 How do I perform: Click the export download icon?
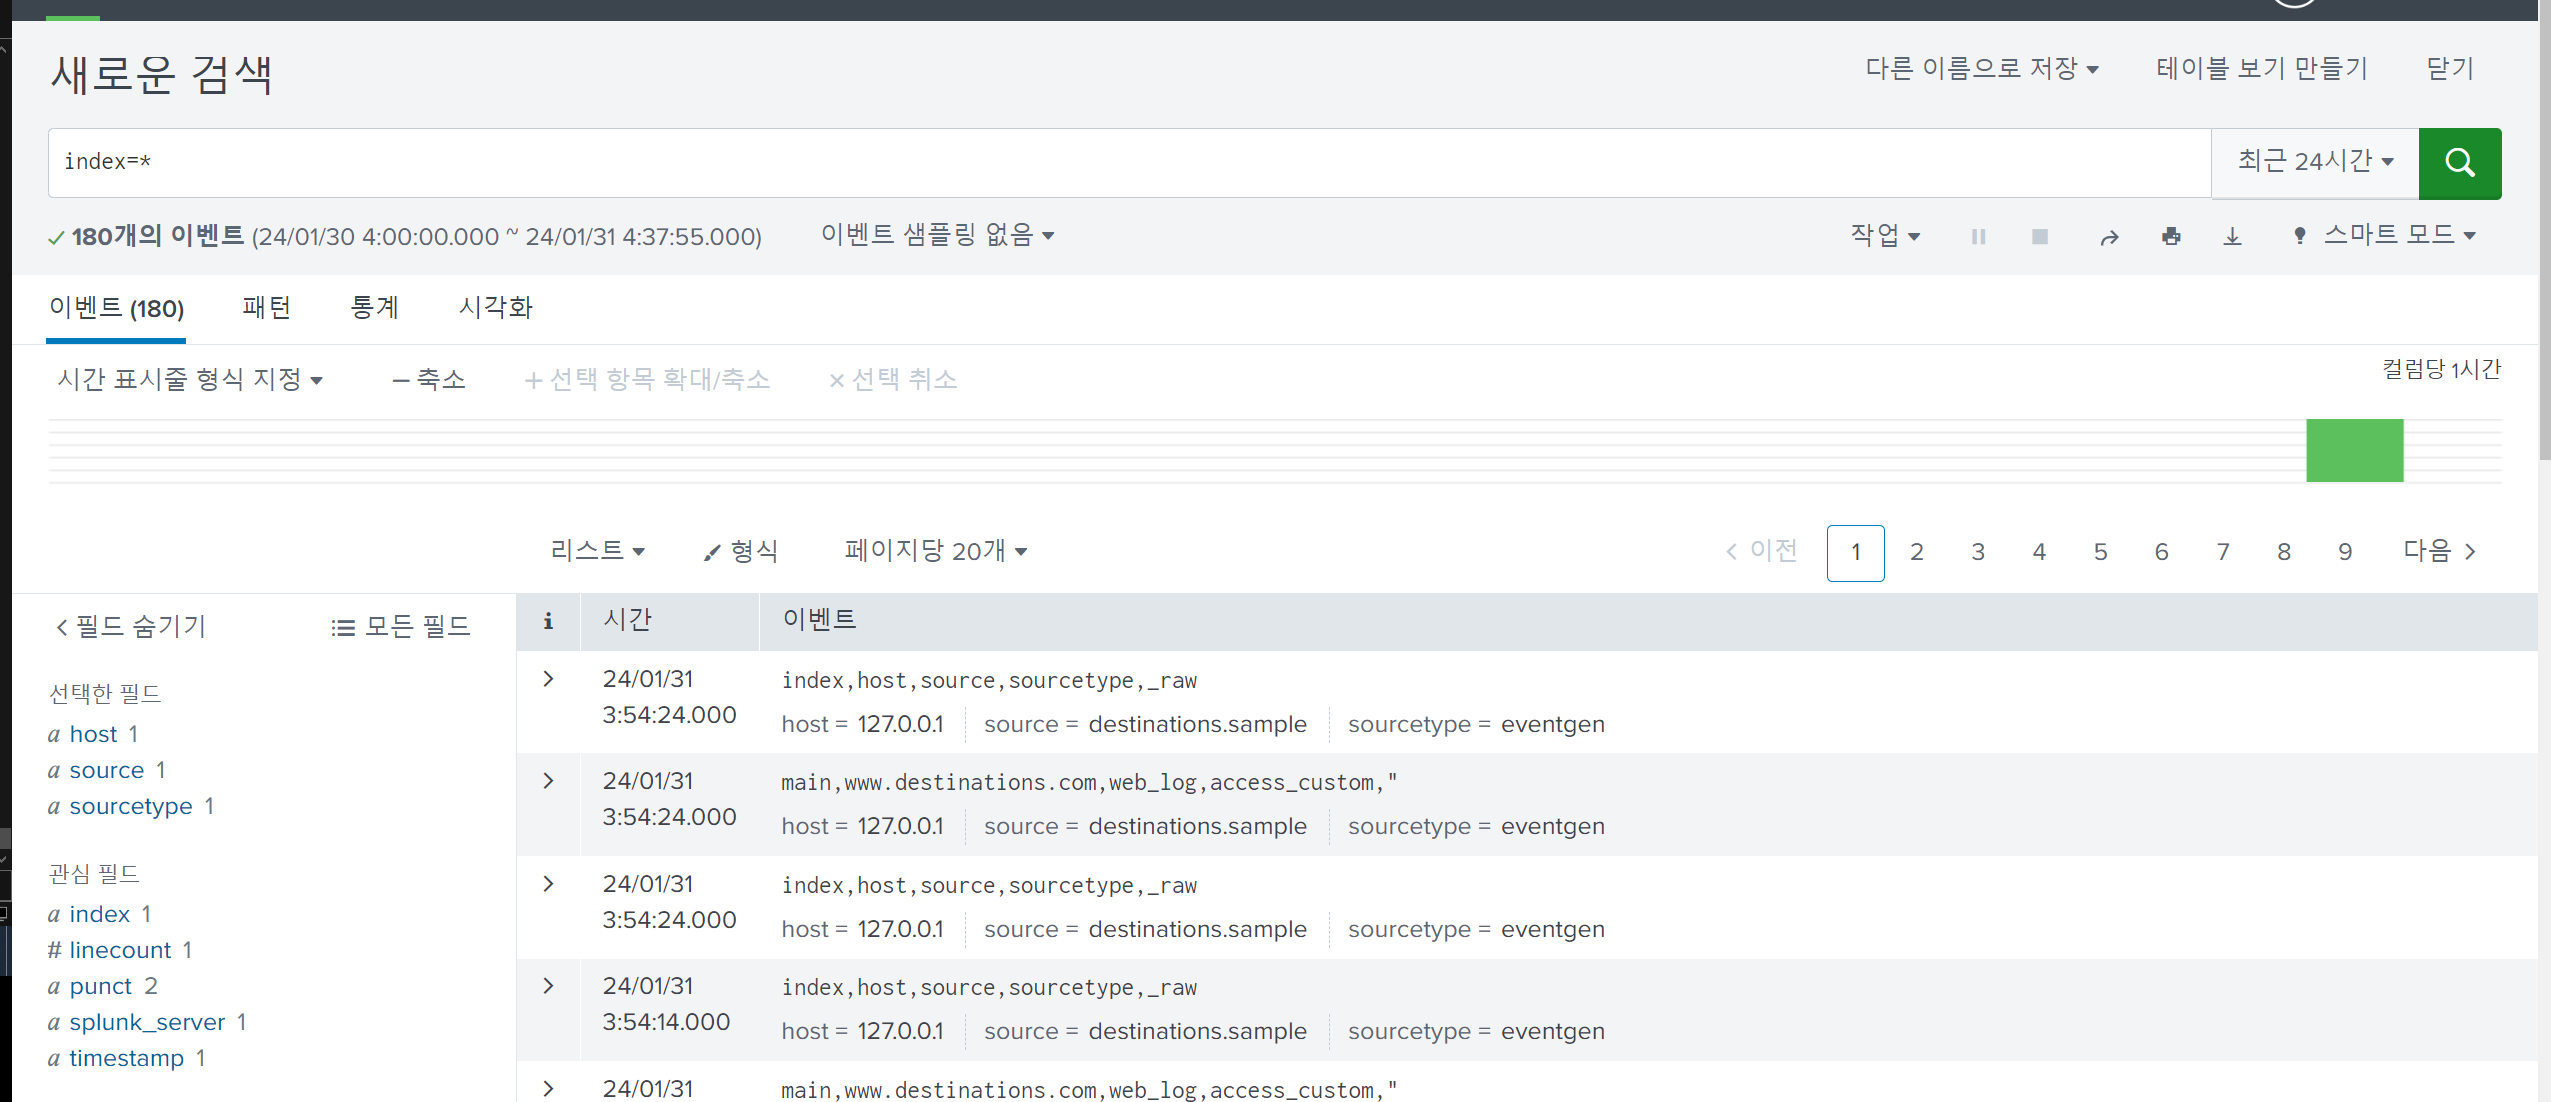pyautogui.click(x=2232, y=237)
